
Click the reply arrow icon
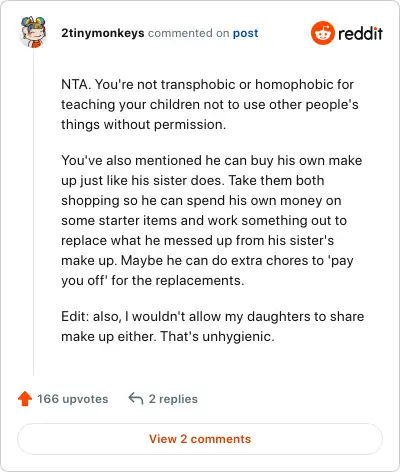[136, 399]
